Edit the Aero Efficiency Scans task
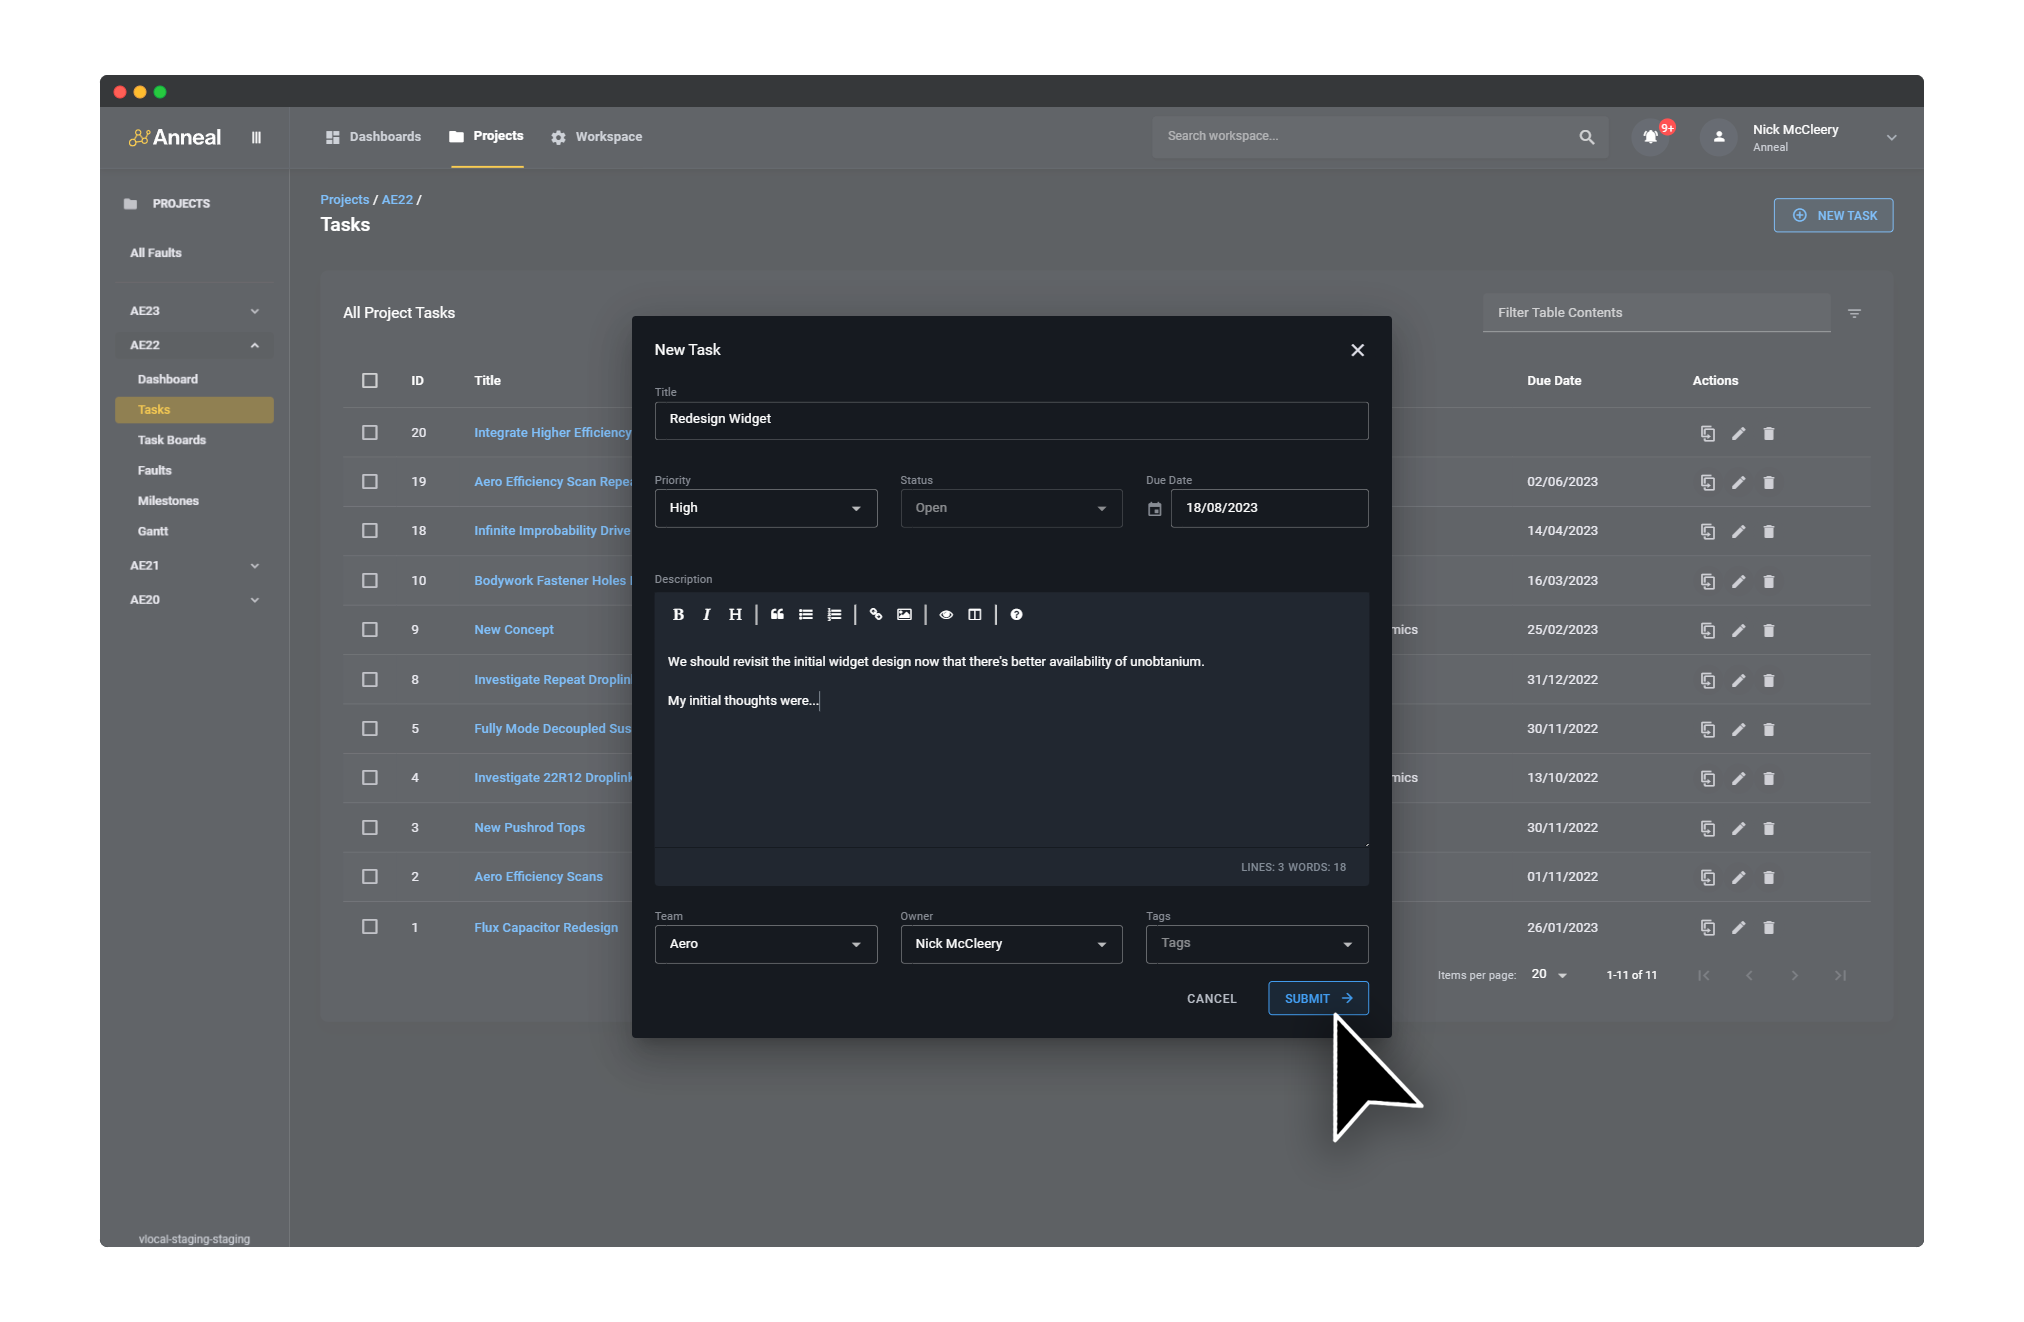 coord(1739,877)
